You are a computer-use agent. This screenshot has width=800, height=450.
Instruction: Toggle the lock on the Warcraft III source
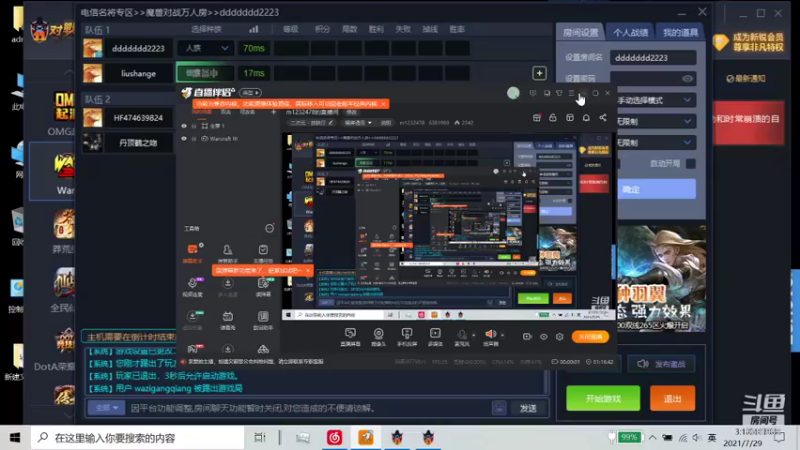(194, 139)
